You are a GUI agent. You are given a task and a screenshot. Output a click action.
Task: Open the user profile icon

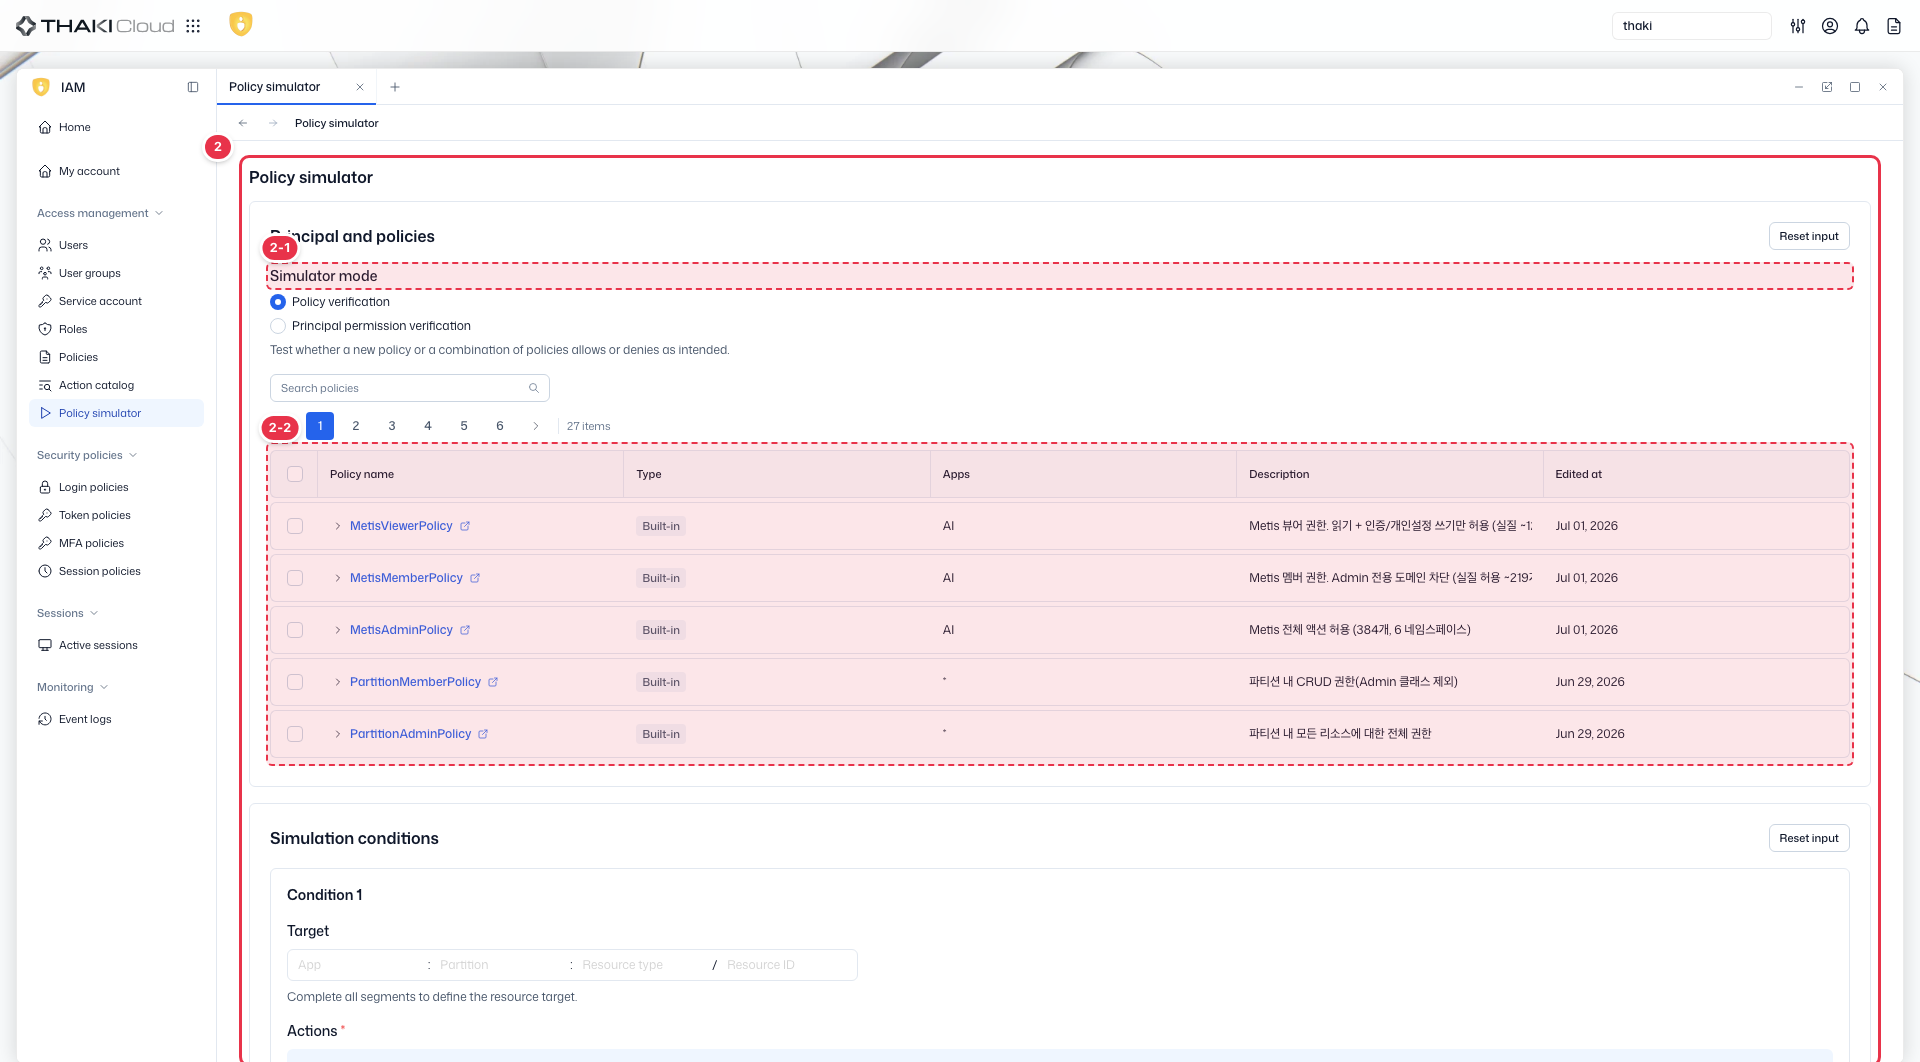tap(1830, 26)
